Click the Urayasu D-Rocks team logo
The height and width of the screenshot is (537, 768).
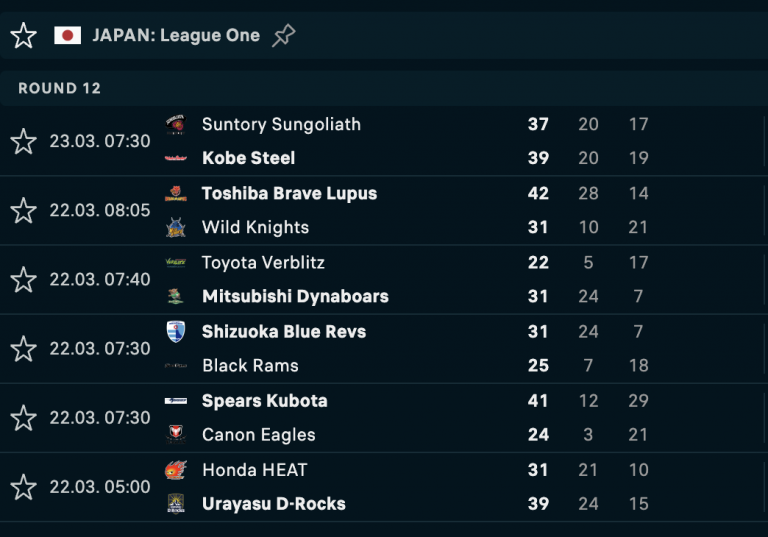click(x=176, y=503)
